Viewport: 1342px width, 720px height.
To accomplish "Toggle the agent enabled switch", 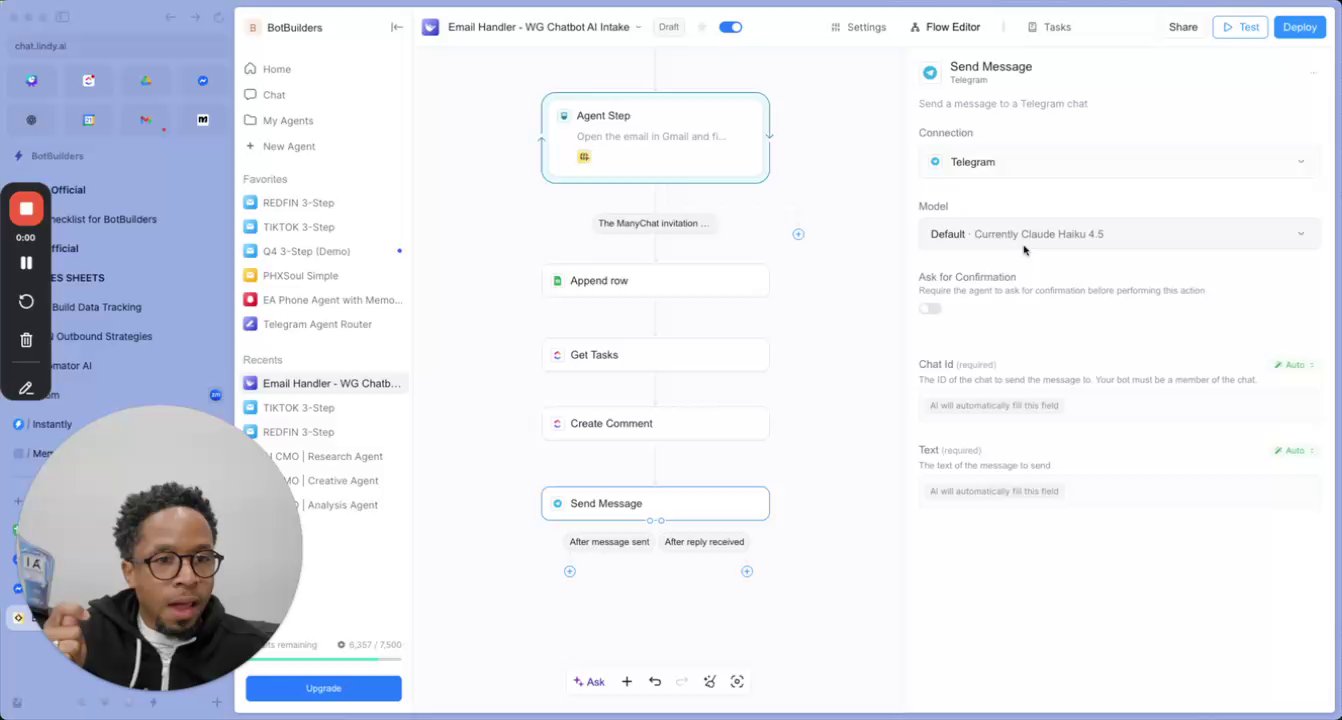I will [x=731, y=27].
